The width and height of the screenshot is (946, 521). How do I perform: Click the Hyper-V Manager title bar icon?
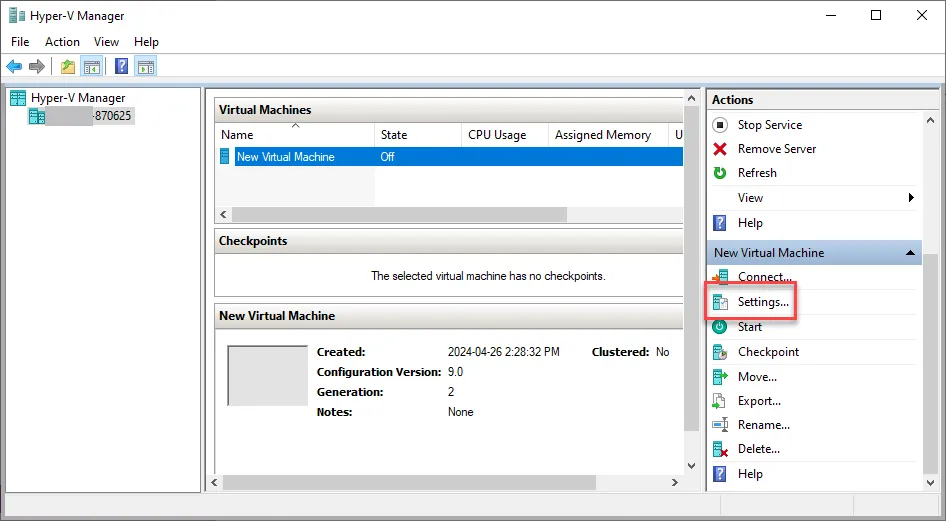(x=17, y=15)
